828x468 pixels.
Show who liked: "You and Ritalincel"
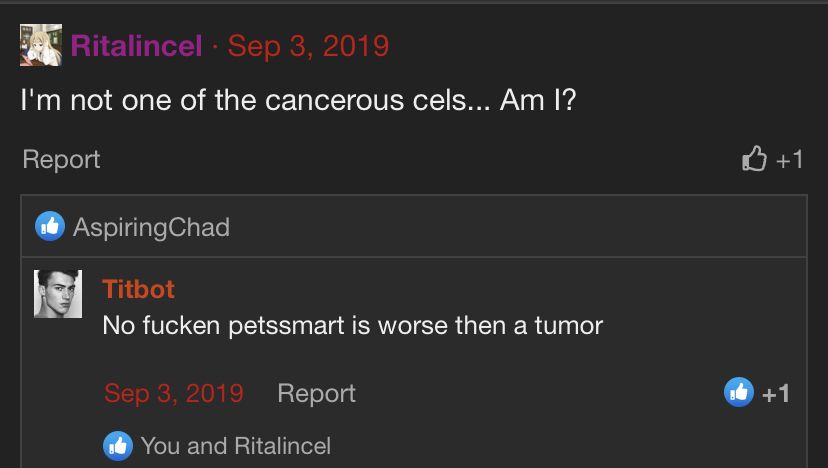[235, 445]
